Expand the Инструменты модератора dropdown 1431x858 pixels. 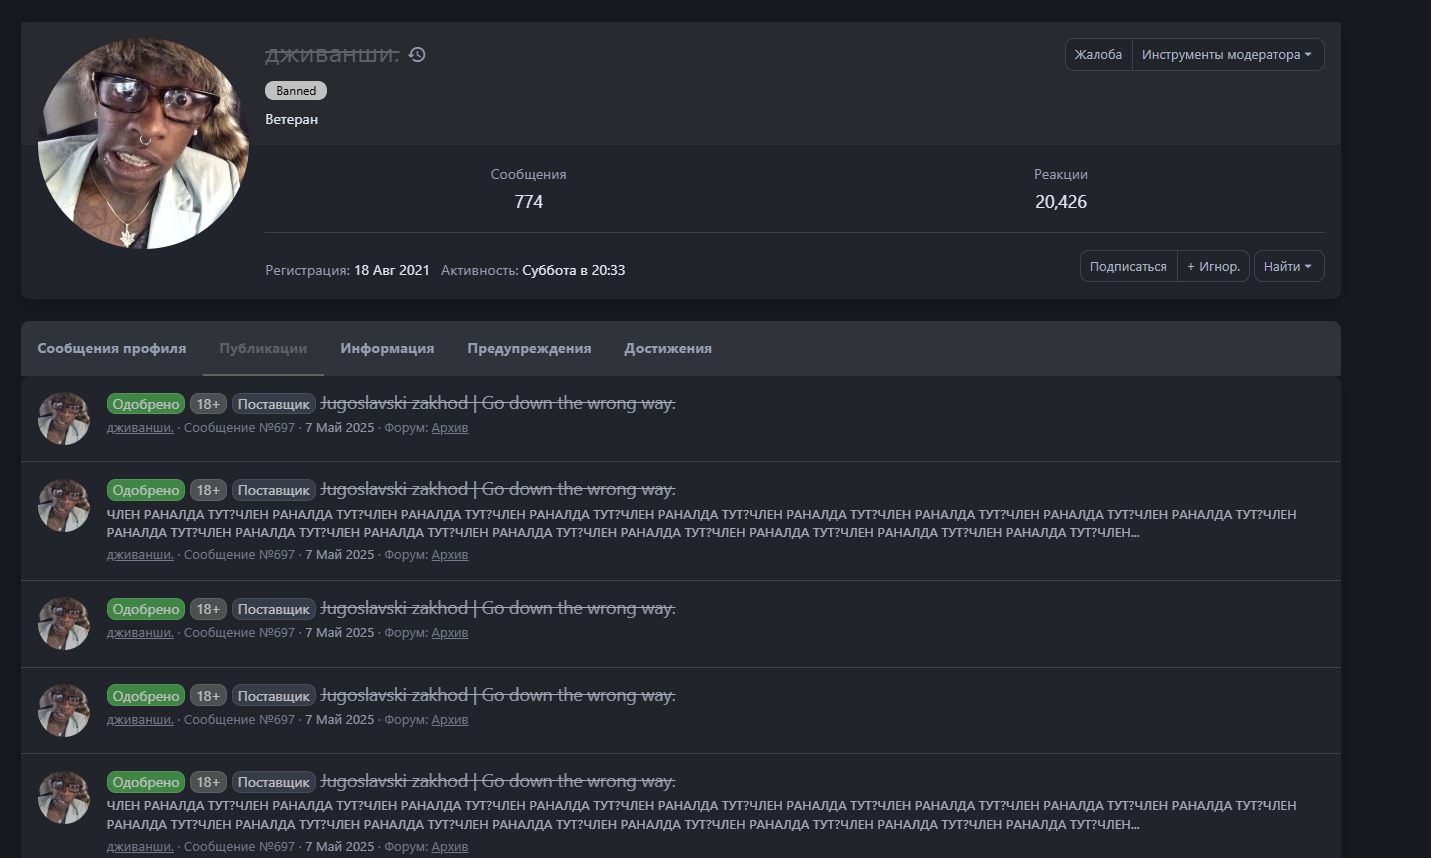[x=1227, y=55]
